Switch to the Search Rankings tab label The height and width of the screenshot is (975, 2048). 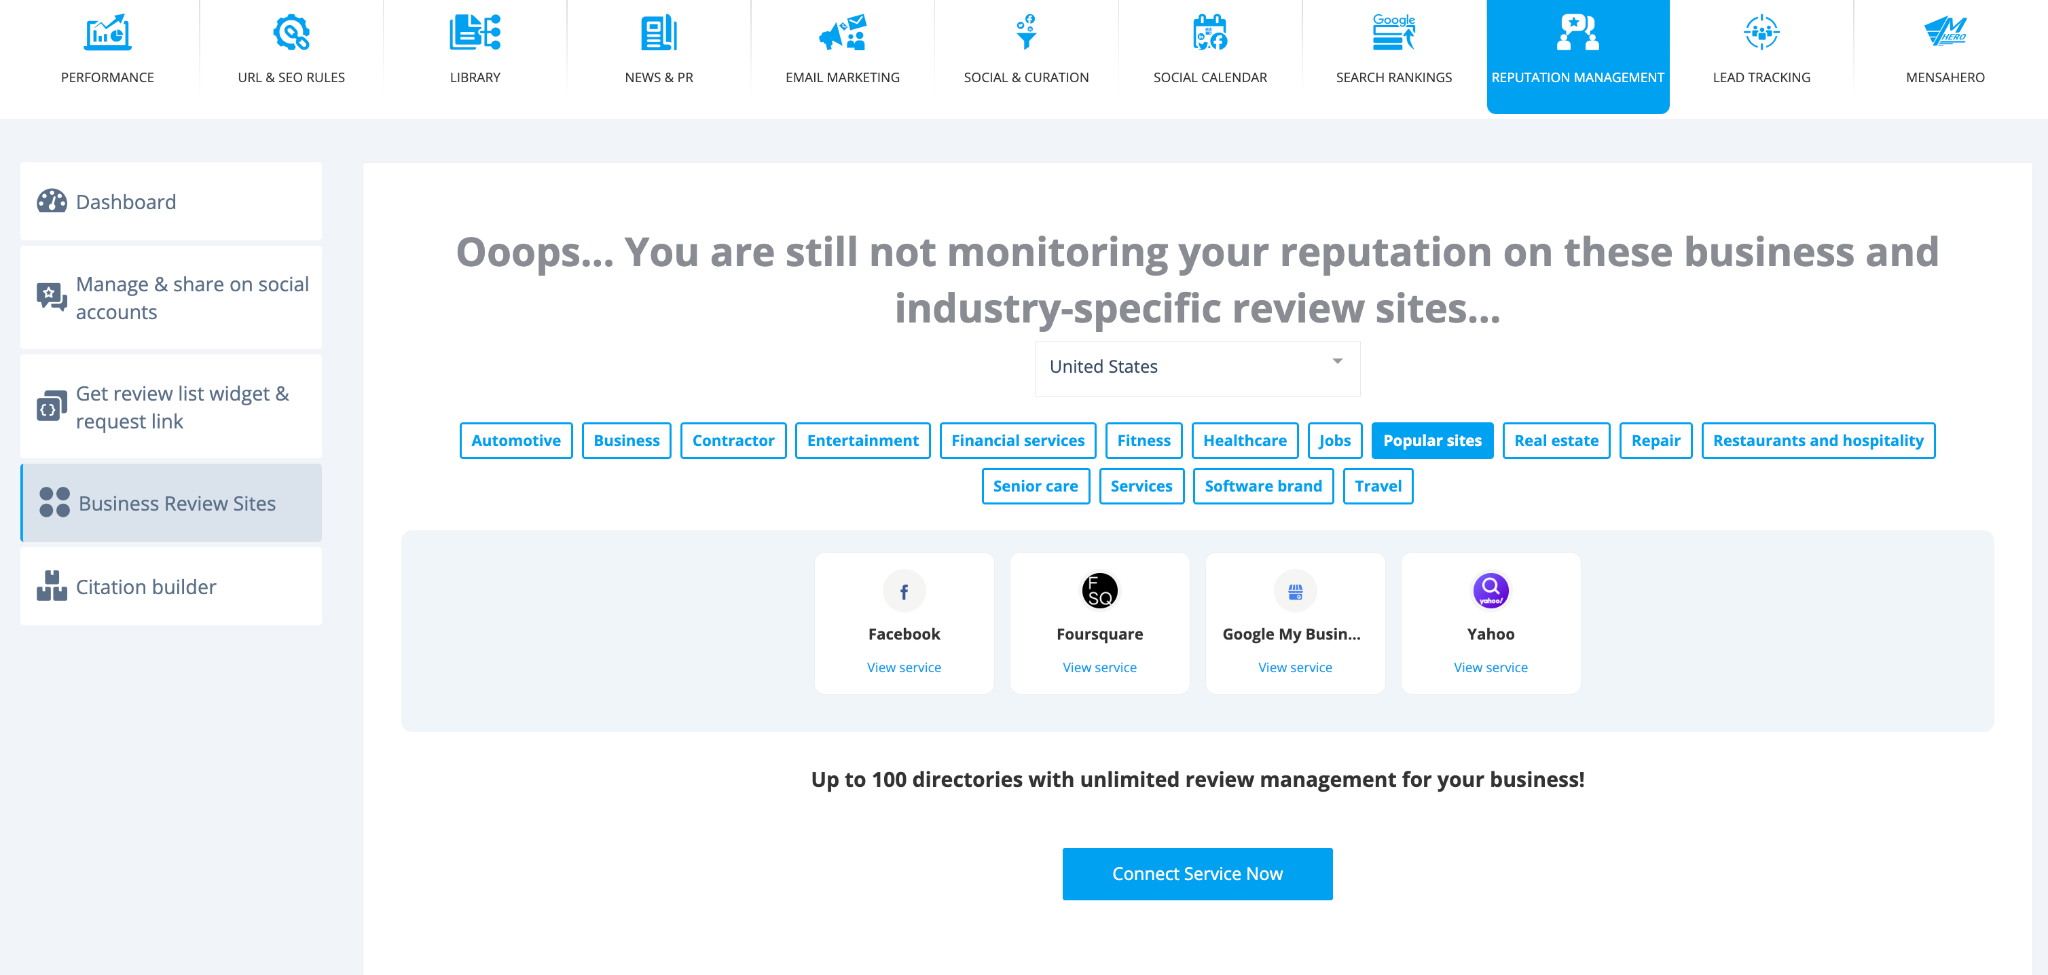coord(1394,77)
